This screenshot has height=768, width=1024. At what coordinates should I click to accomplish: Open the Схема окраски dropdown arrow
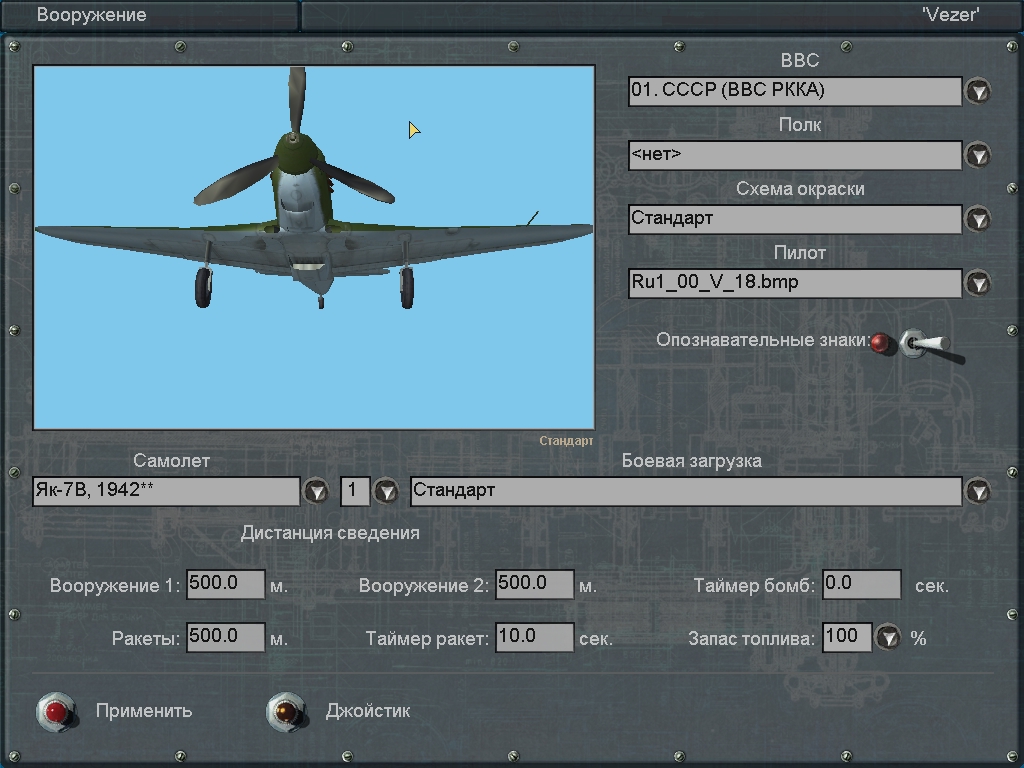pos(977,219)
